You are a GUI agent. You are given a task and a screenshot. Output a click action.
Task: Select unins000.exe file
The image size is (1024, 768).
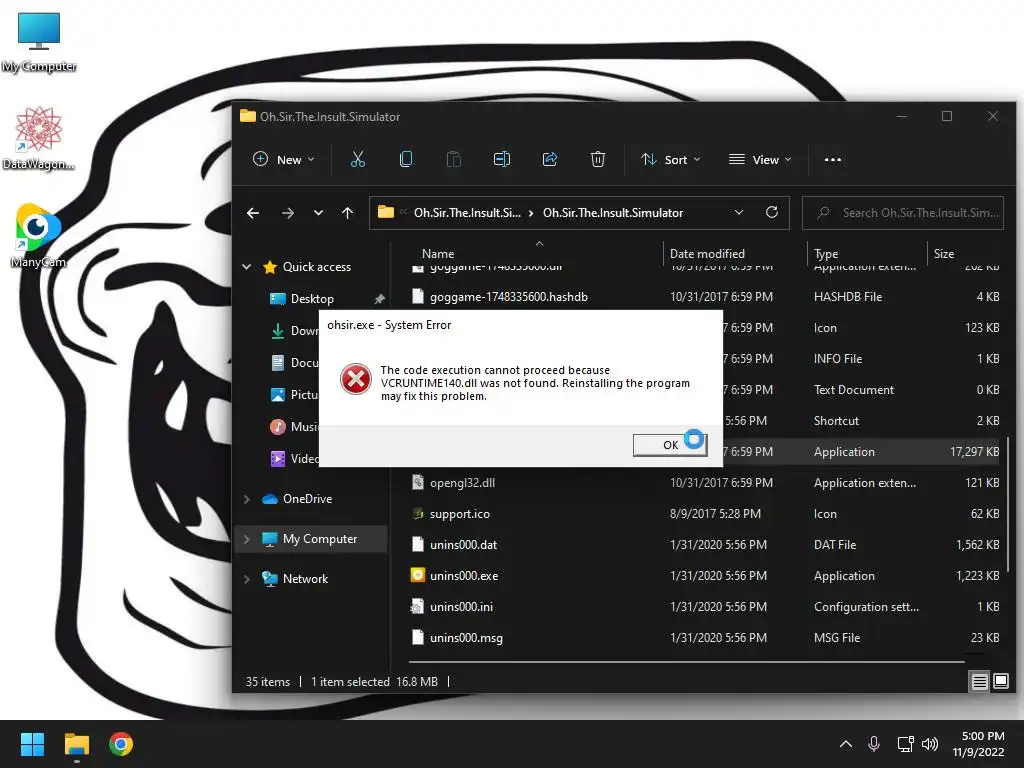coord(705,575)
